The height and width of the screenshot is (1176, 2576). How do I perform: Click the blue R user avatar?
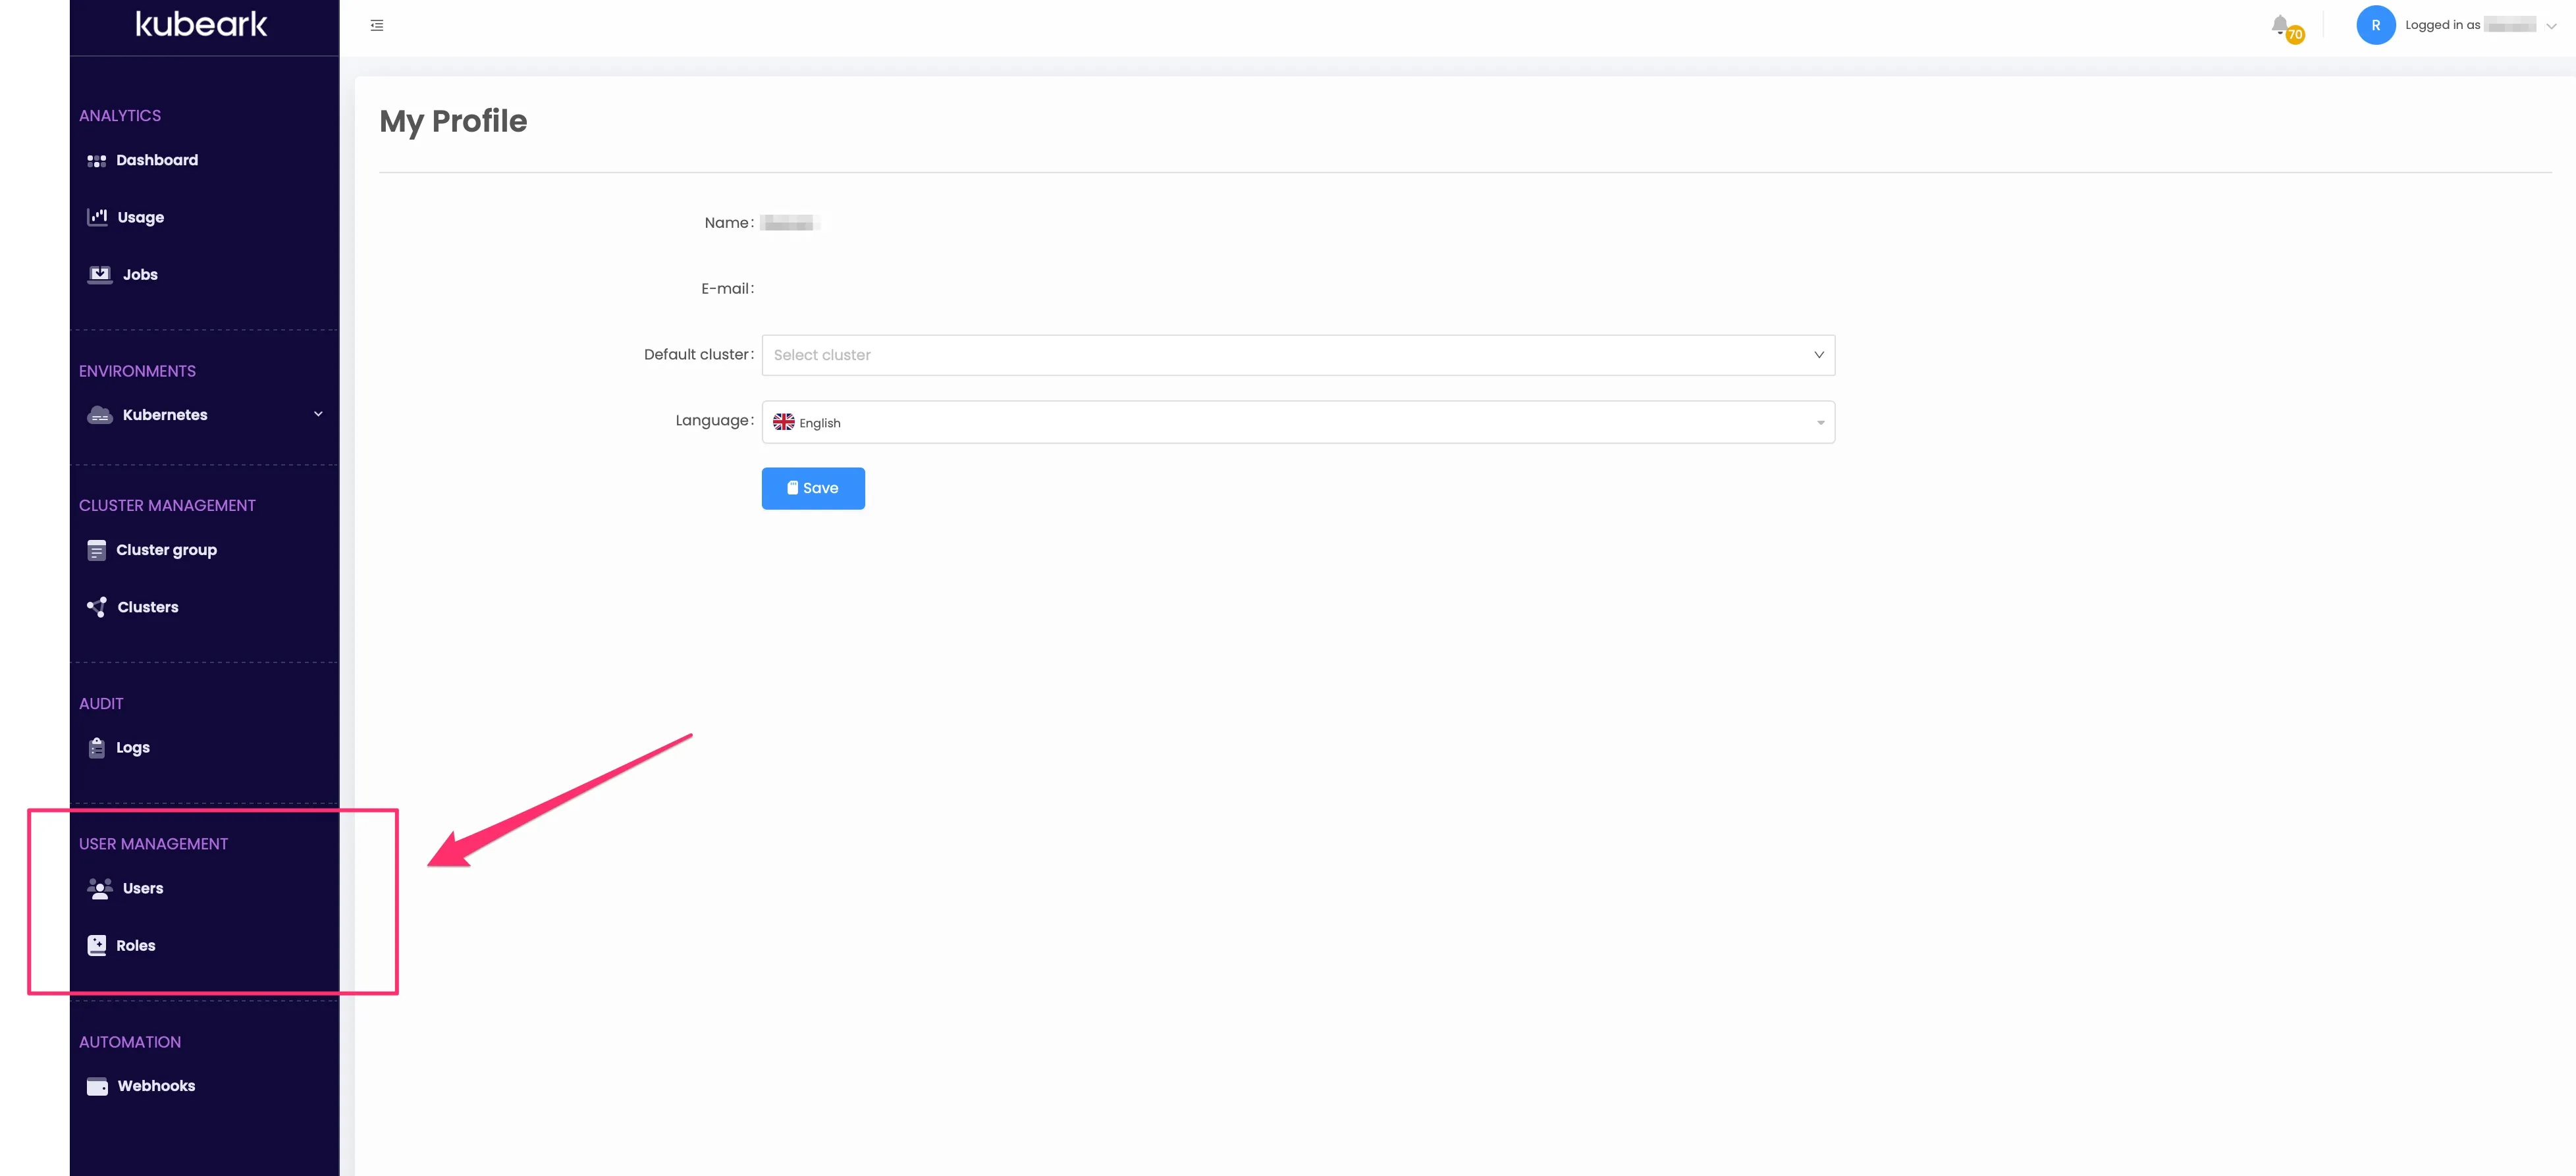point(2375,25)
